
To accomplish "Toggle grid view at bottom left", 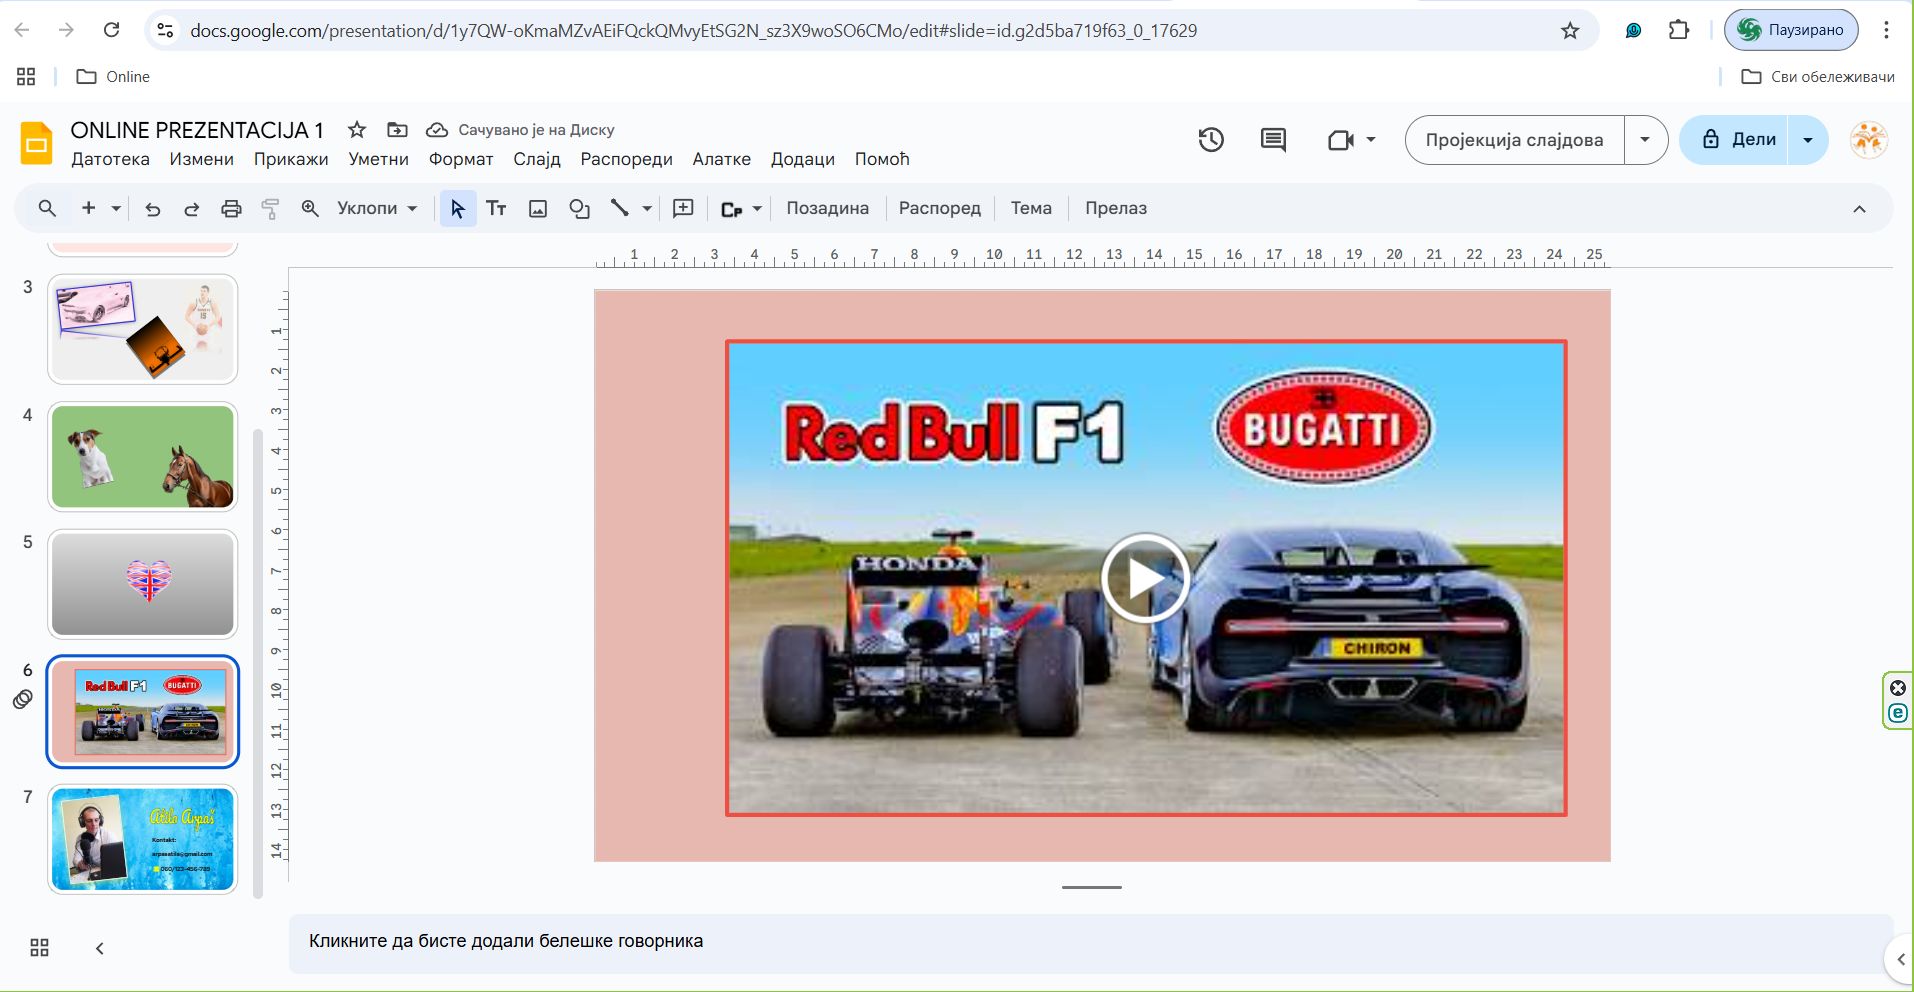I will [x=40, y=948].
